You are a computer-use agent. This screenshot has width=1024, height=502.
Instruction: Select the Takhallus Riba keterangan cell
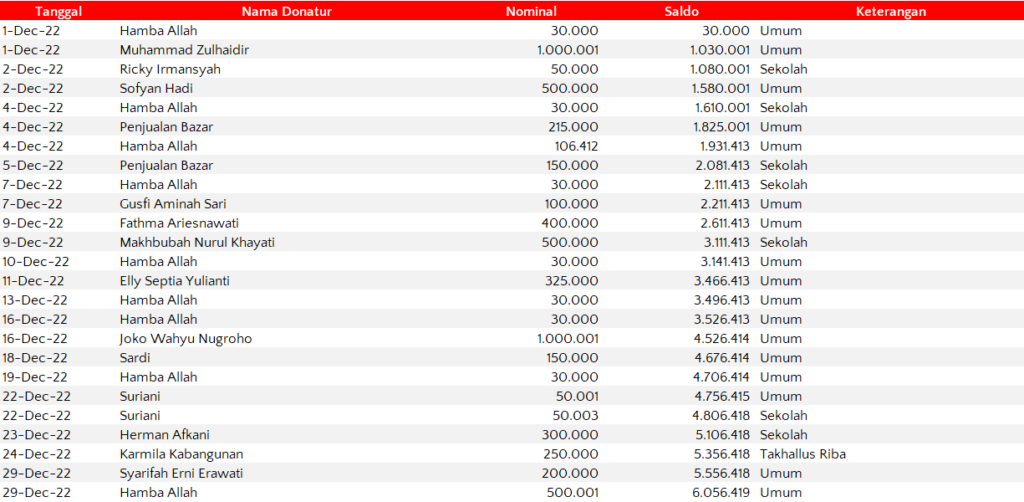(x=803, y=454)
